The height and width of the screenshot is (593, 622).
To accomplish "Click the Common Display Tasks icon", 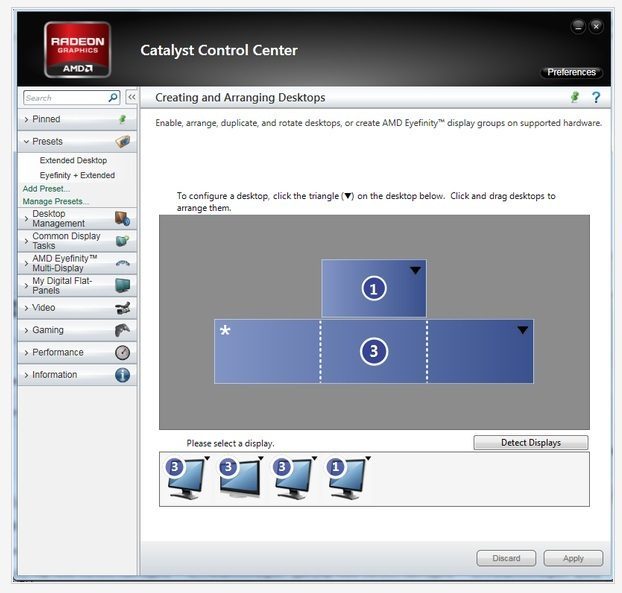I will click(122, 241).
